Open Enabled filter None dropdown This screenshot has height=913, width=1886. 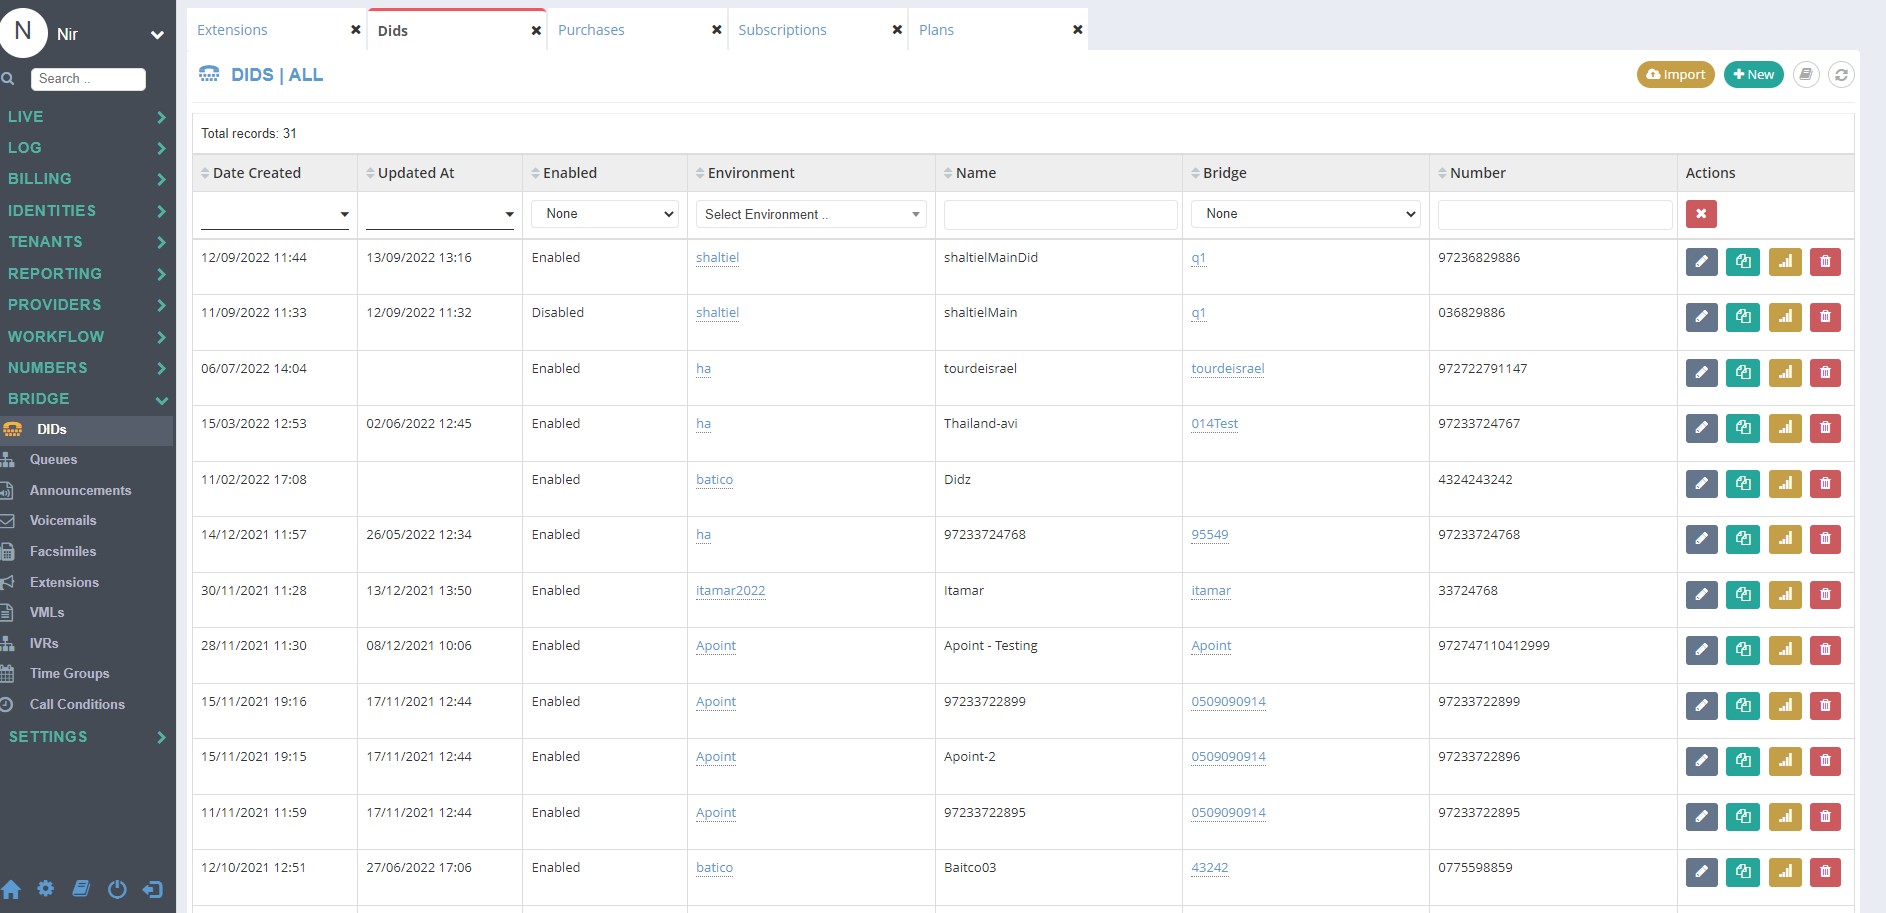point(605,214)
